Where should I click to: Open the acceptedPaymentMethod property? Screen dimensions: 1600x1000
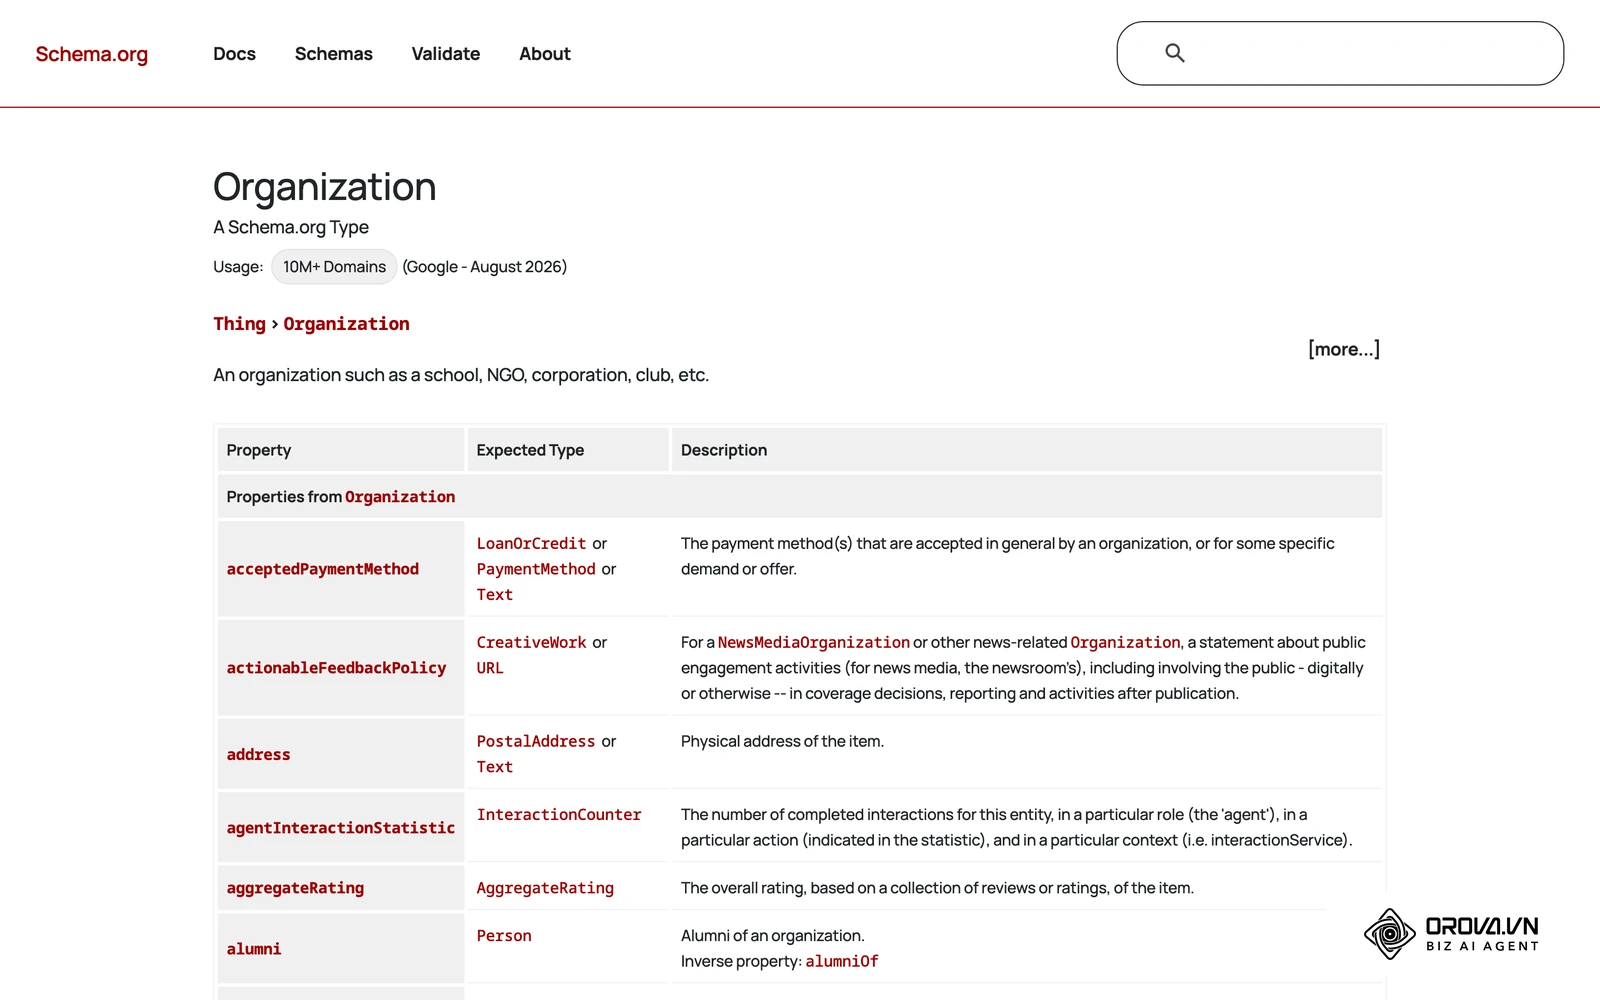click(323, 569)
